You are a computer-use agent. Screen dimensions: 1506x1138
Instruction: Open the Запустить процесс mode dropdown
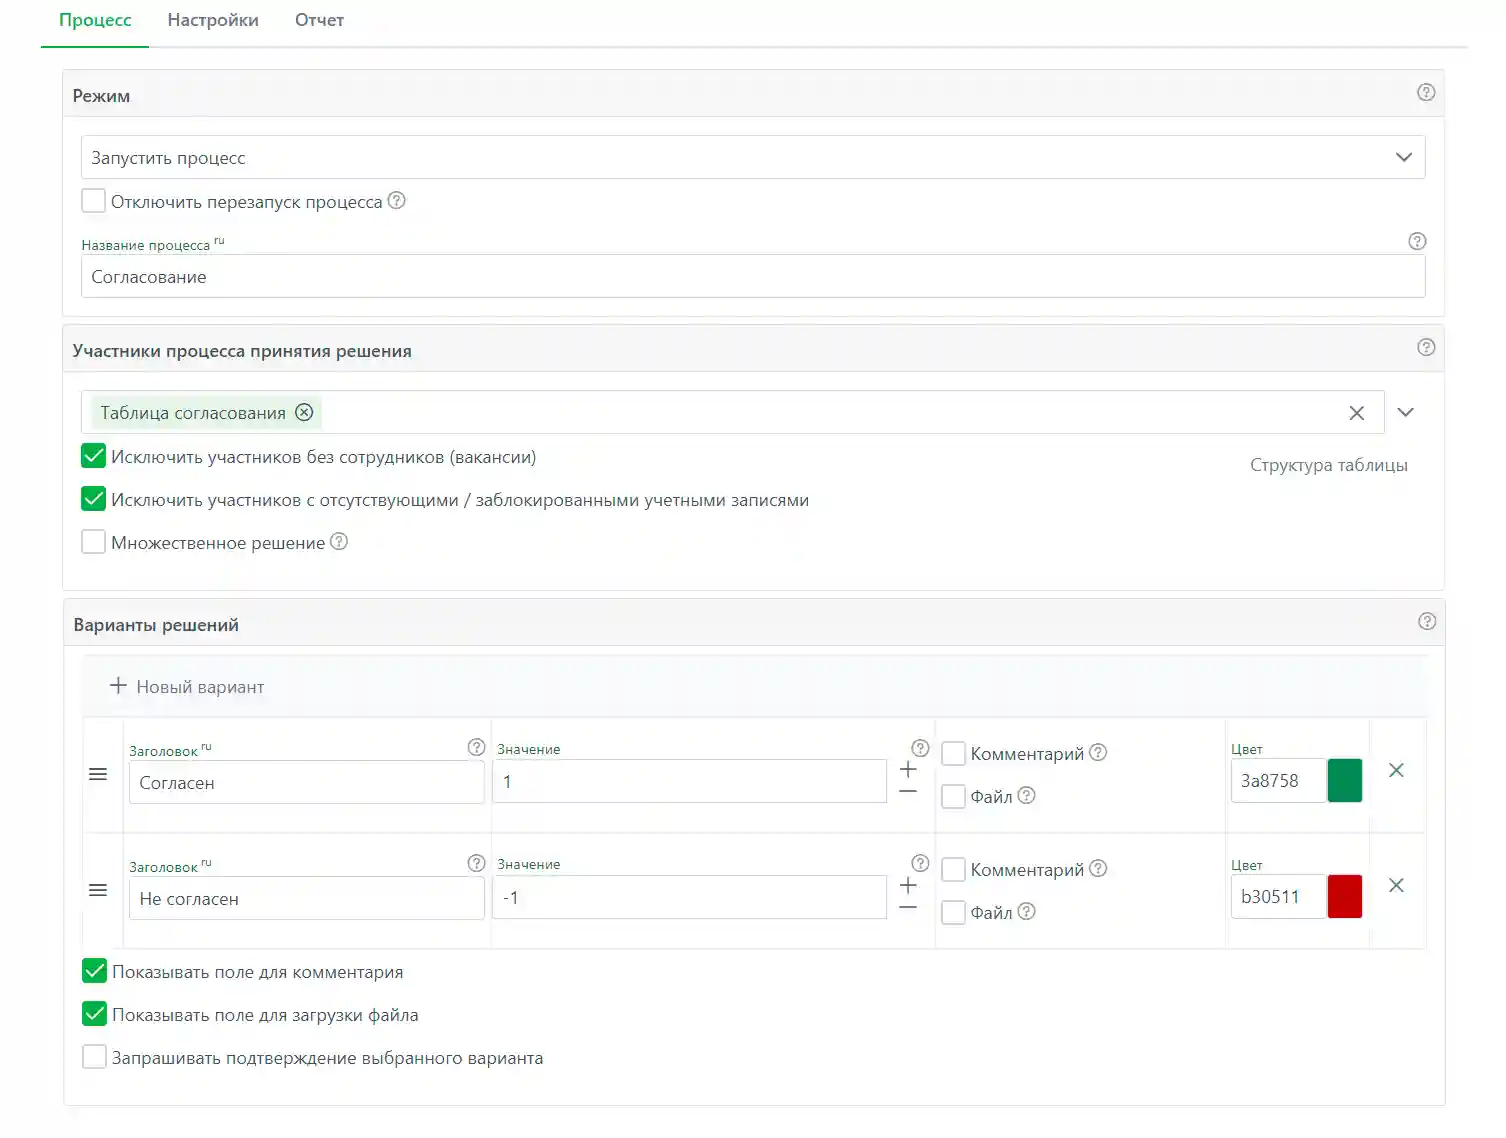(x=753, y=157)
